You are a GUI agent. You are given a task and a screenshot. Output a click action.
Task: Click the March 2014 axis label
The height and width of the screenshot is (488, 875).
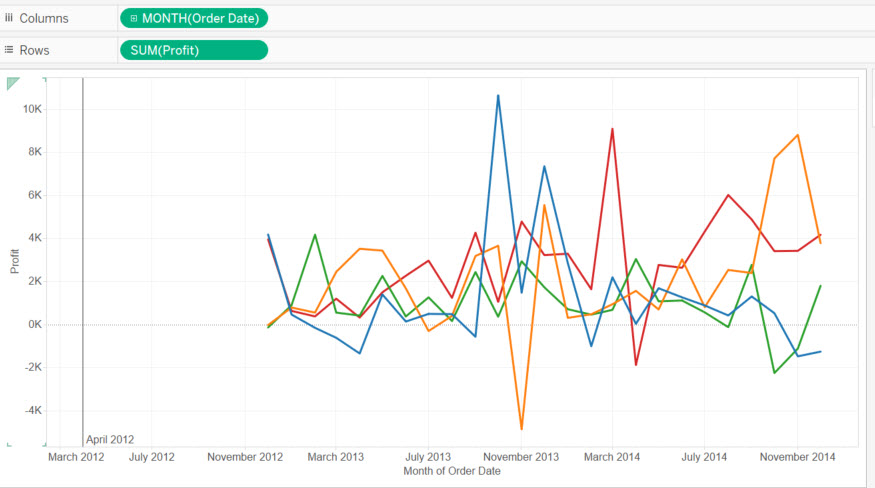pos(612,457)
